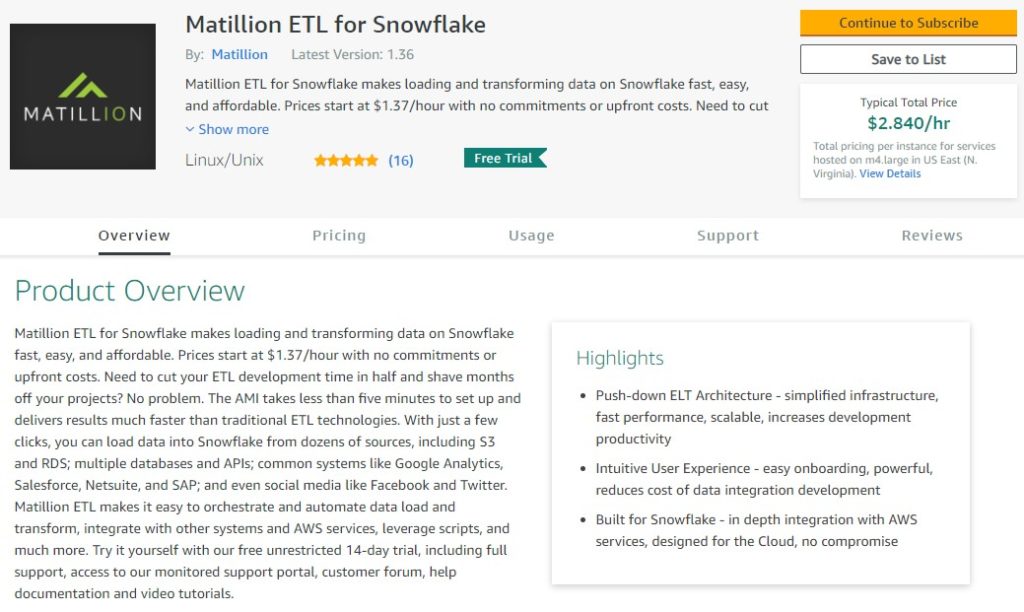Click the Product Overview heading

coord(130,291)
